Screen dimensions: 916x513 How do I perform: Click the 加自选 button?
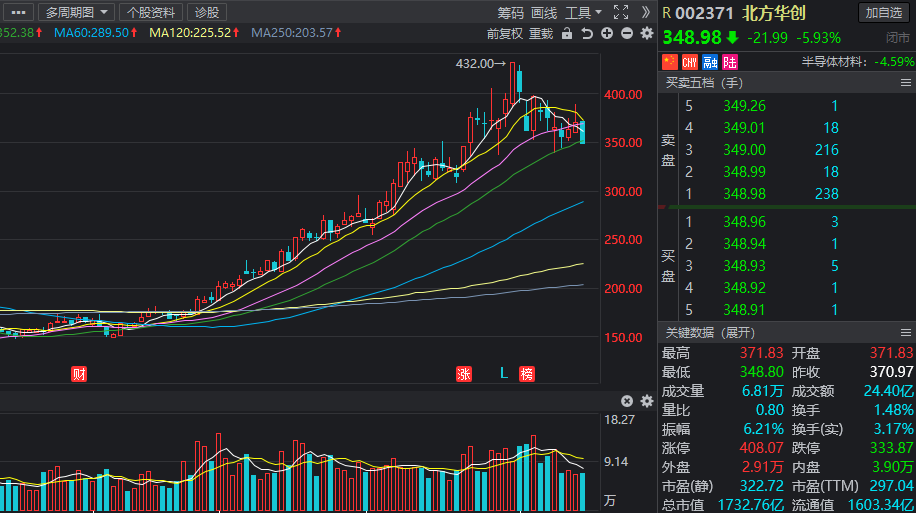(x=884, y=13)
